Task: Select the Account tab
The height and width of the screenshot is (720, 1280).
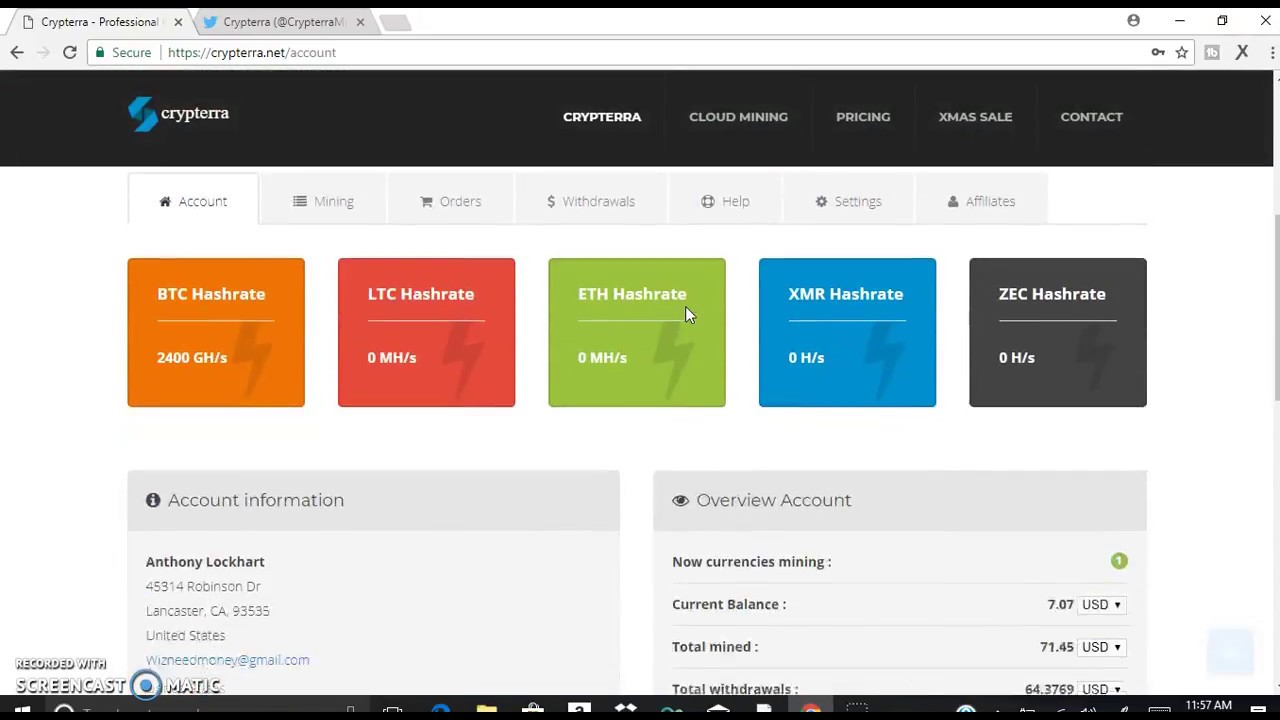Action: click(x=193, y=201)
